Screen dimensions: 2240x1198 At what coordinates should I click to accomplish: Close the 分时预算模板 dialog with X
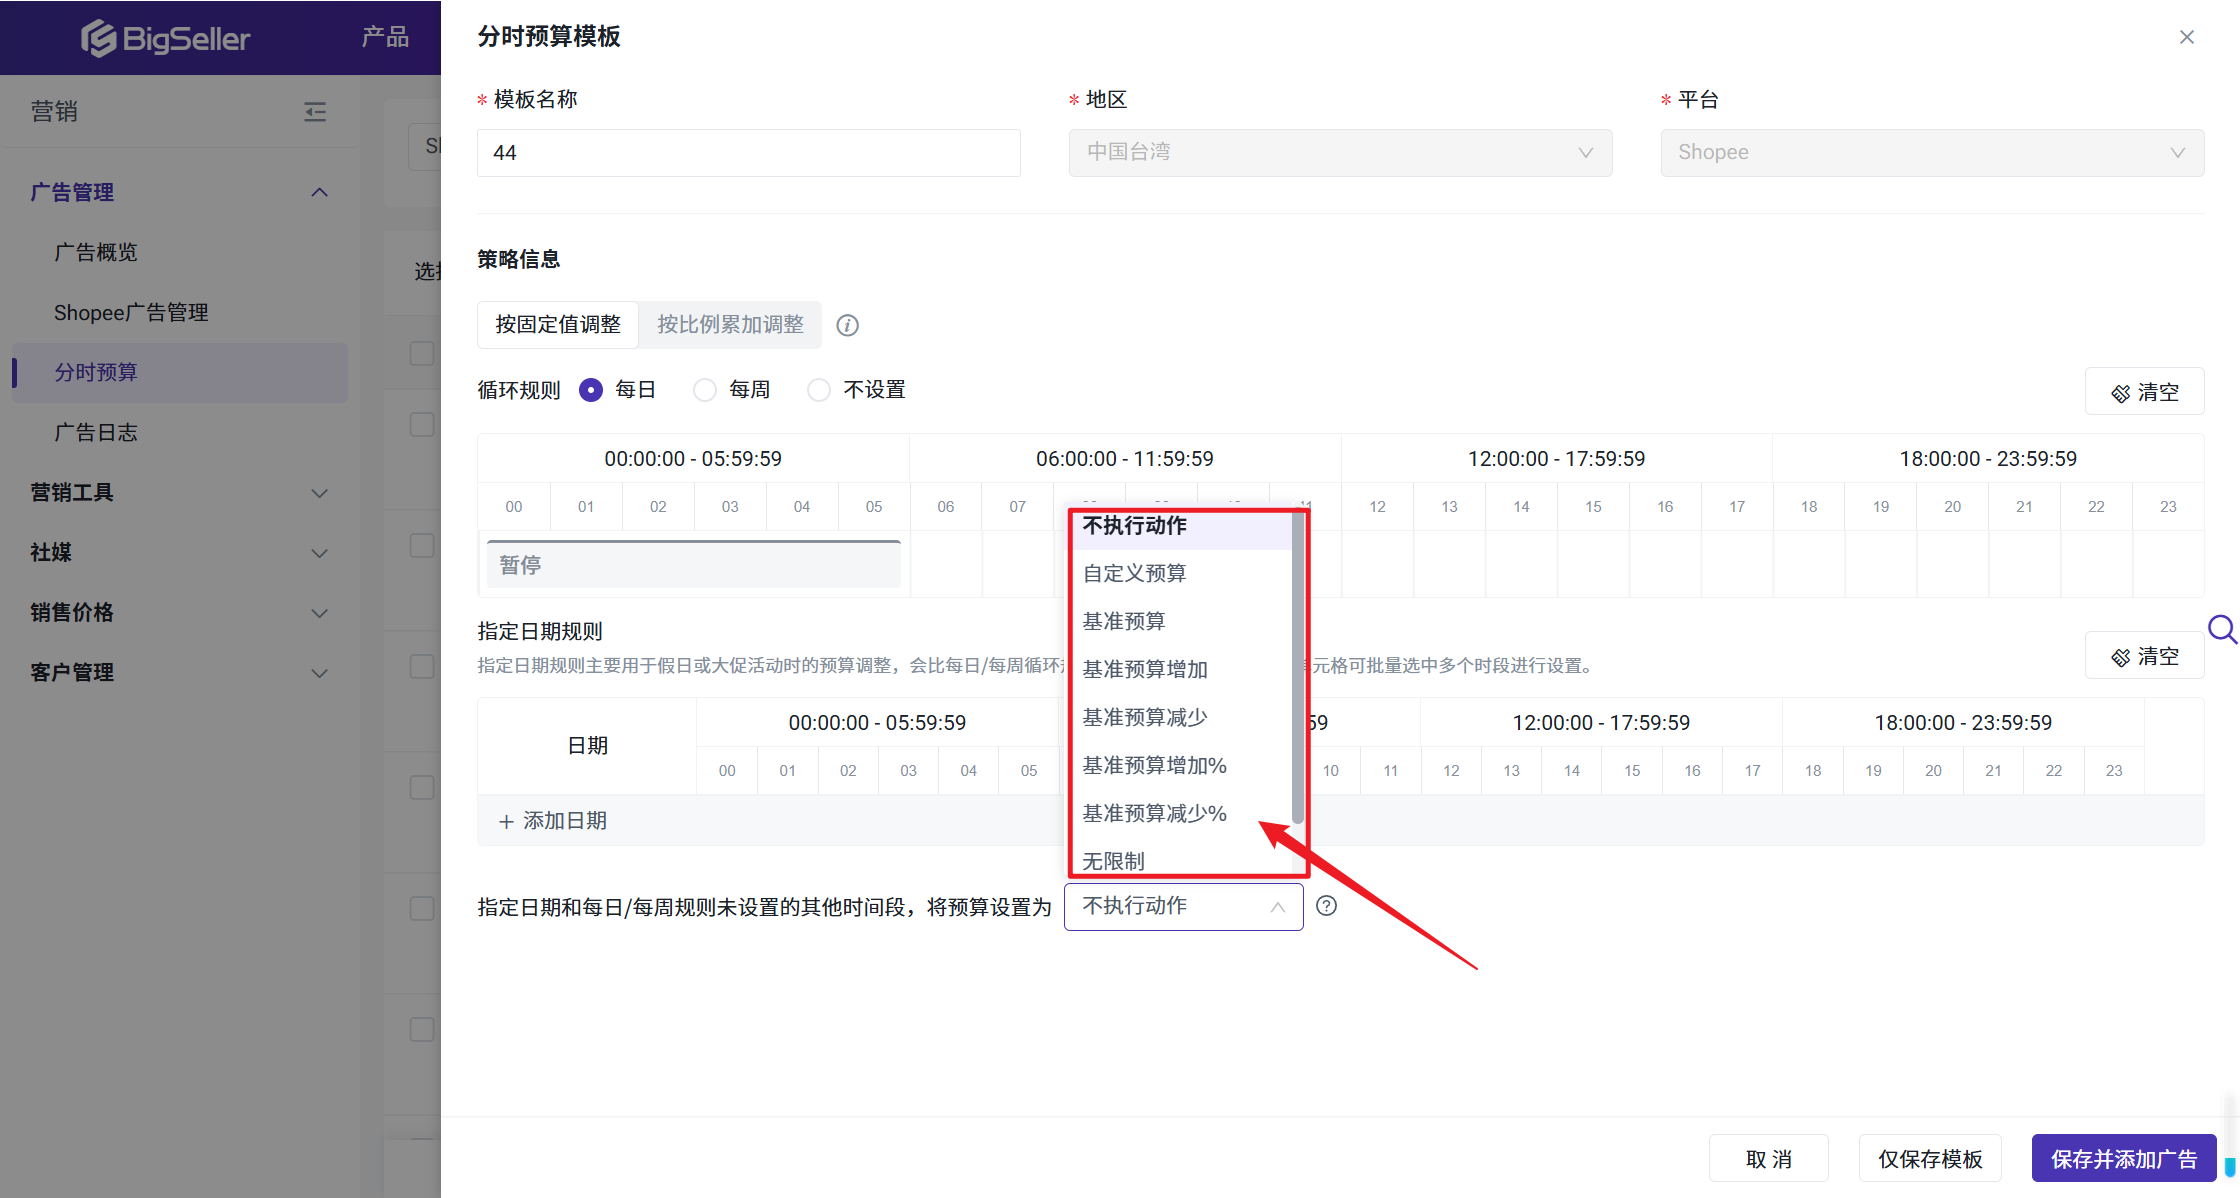tap(2186, 37)
